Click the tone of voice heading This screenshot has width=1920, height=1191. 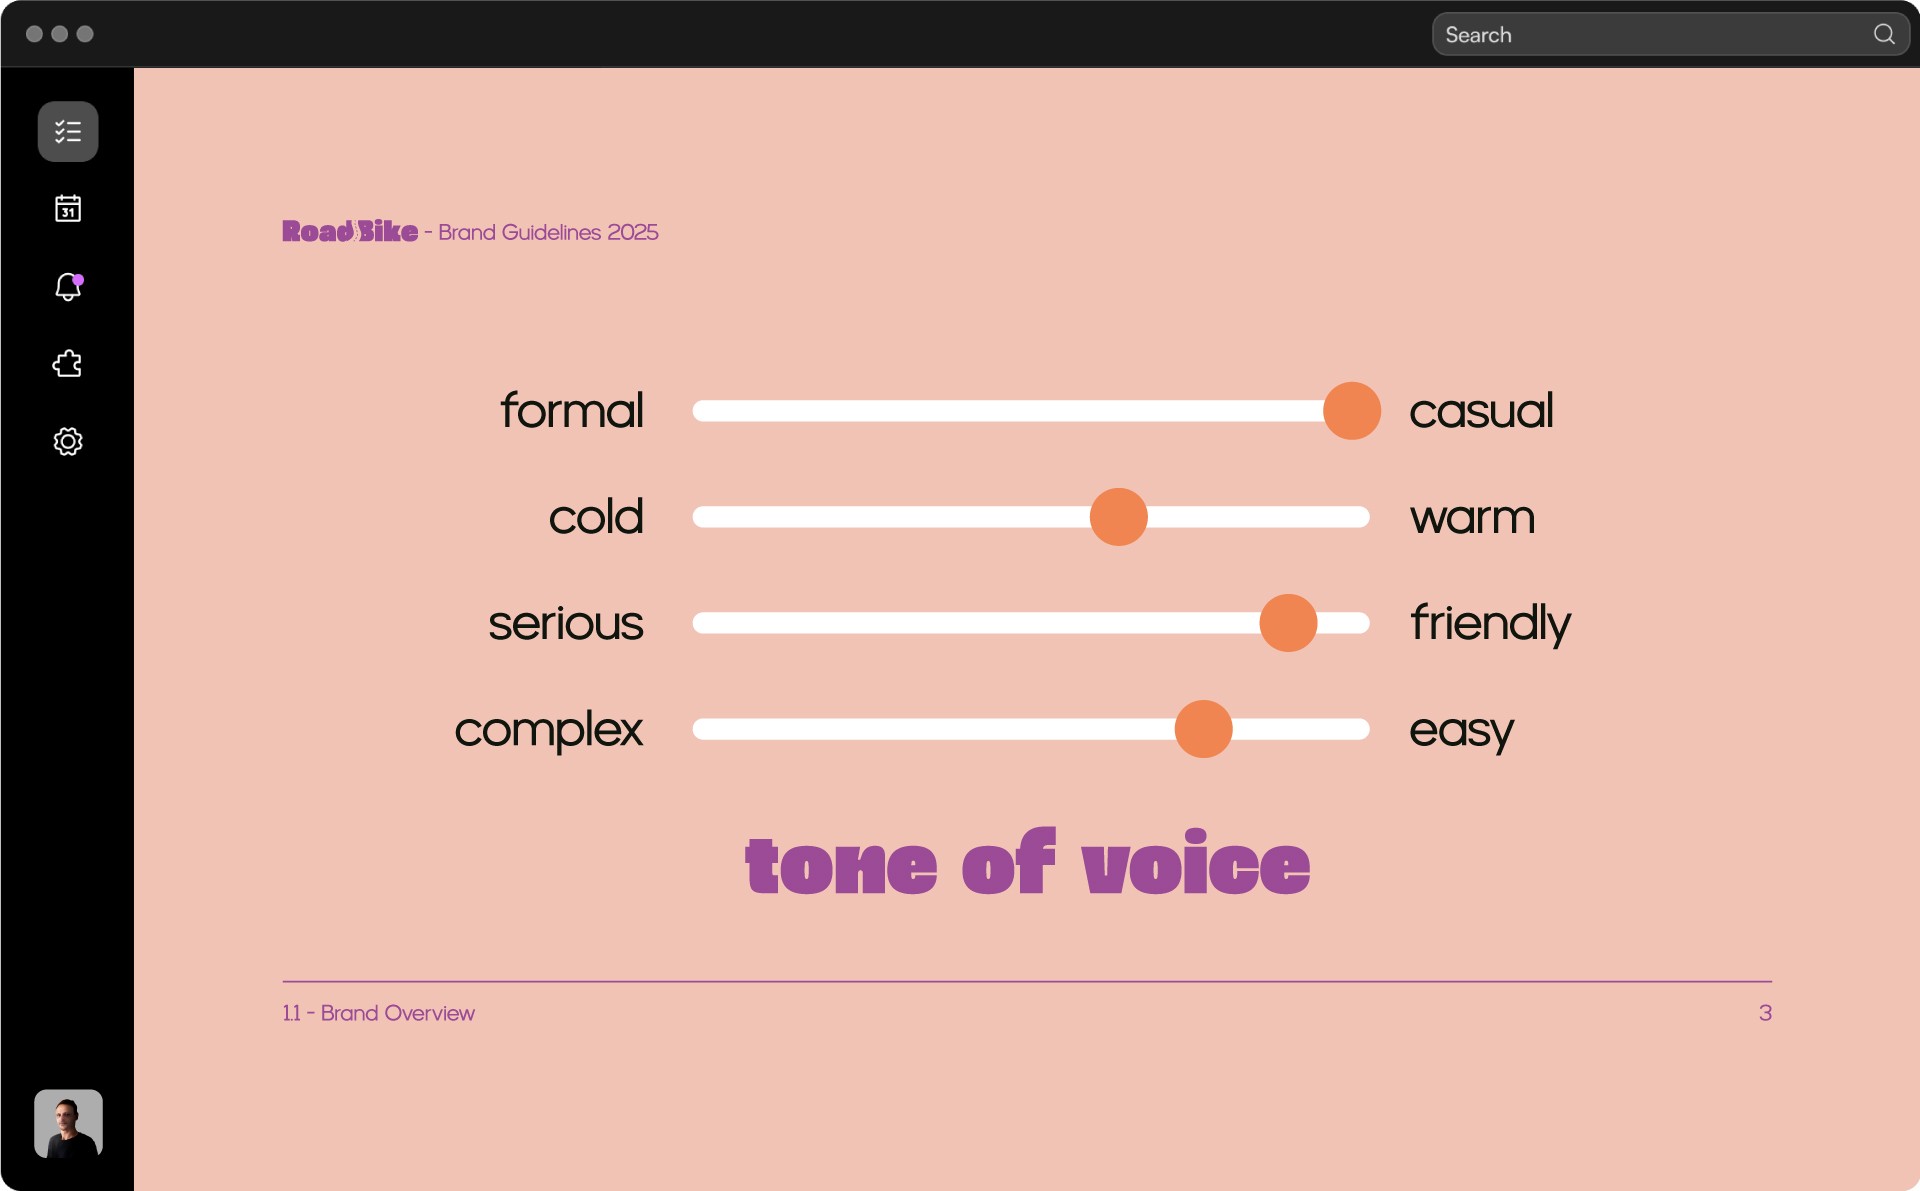point(1027,864)
